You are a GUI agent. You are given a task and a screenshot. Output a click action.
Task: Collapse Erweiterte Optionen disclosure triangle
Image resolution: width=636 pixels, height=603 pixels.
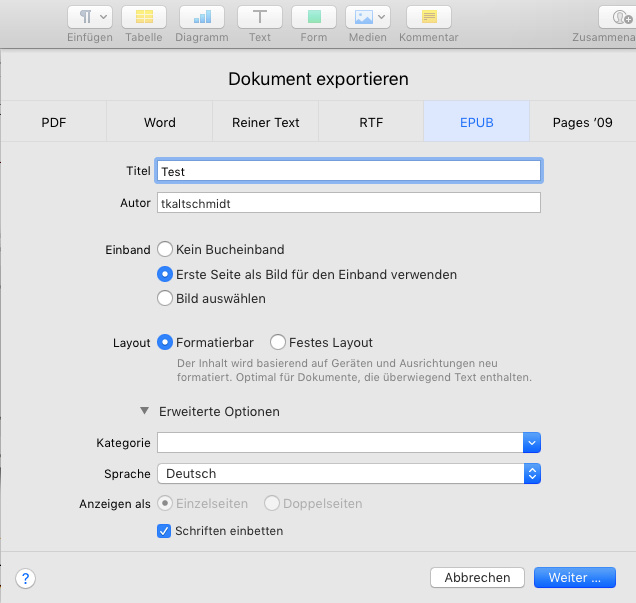pos(145,411)
